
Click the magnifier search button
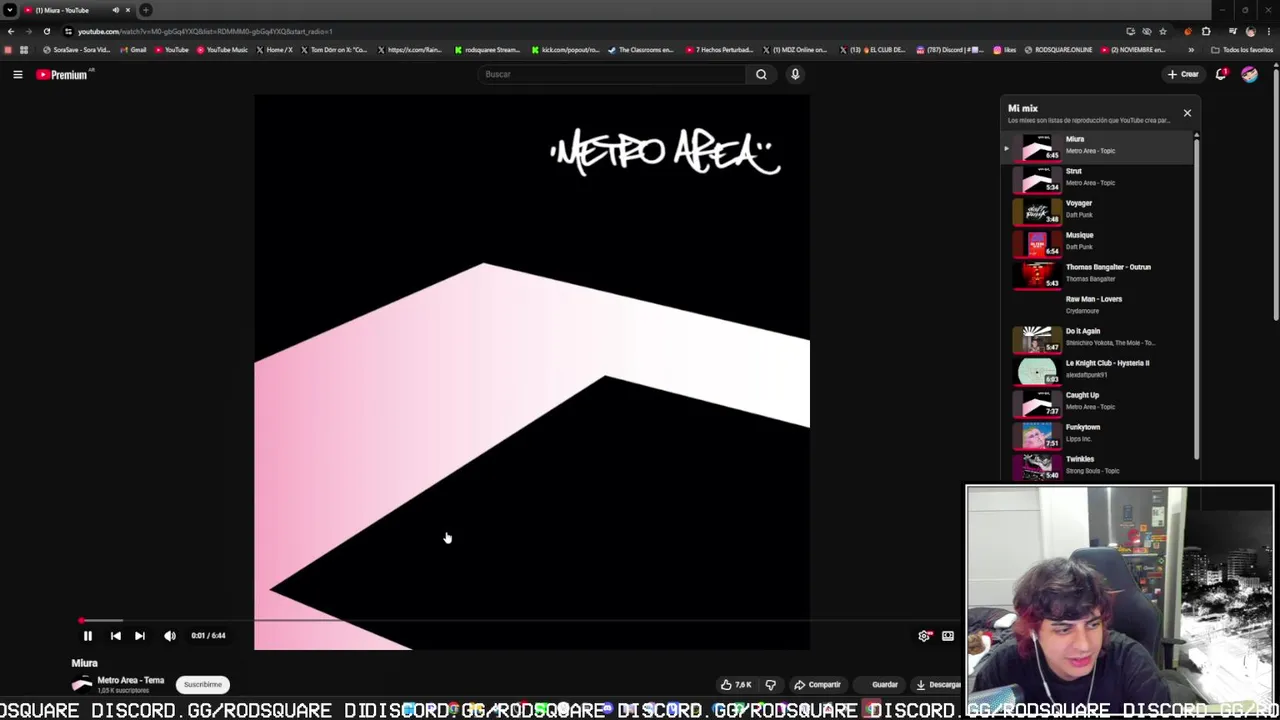coord(761,74)
